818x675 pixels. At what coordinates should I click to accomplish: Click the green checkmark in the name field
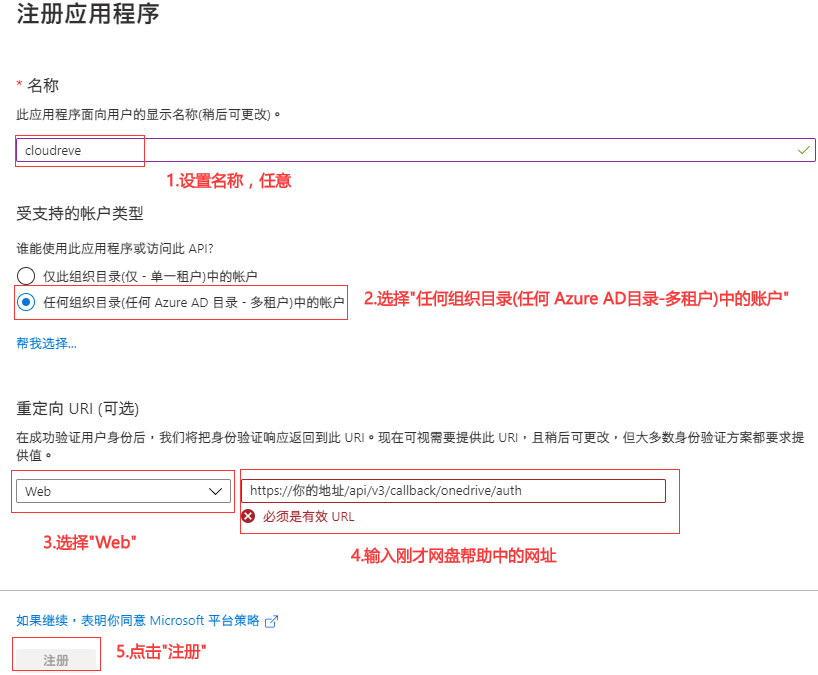tap(804, 150)
